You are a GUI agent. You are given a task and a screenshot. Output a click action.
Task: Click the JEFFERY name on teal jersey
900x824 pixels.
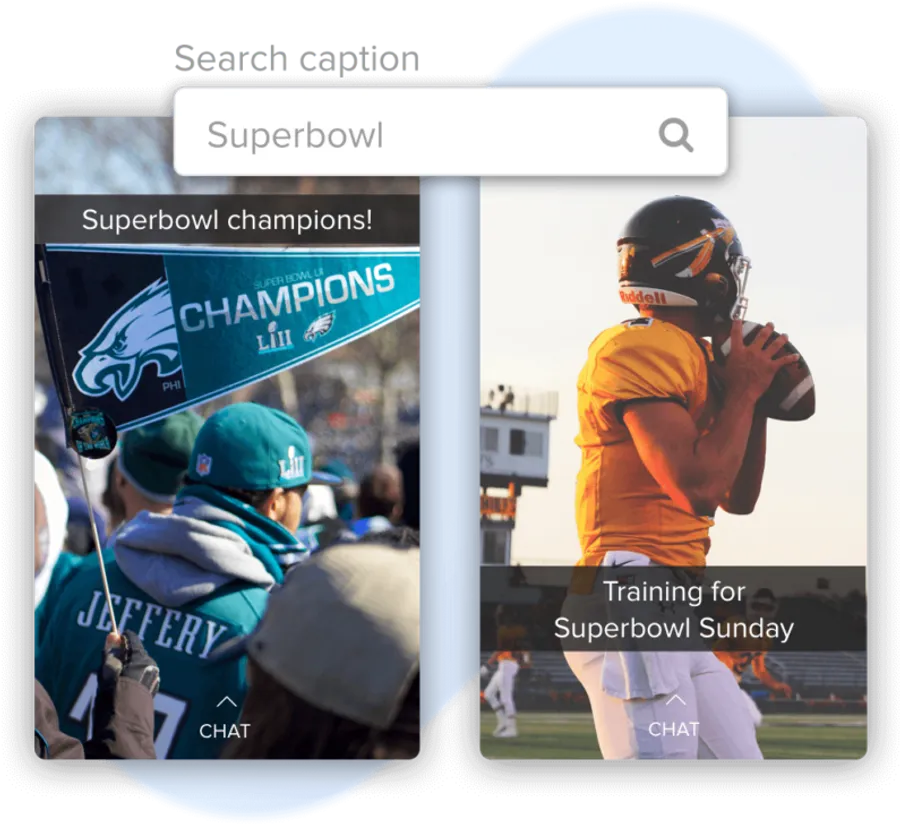[x=152, y=625]
